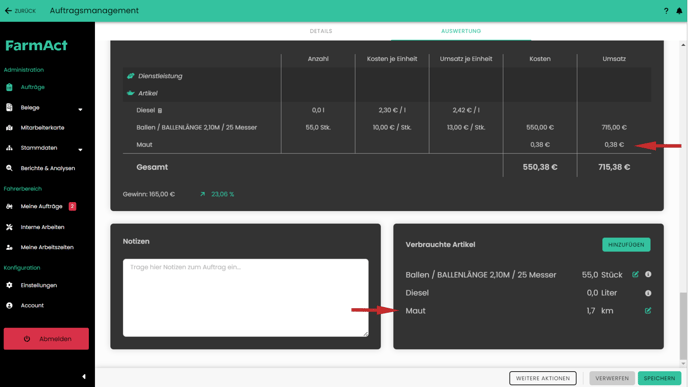The width and height of the screenshot is (688, 387).
Task: Edit the Maut consumed article entry
Action: 648,311
